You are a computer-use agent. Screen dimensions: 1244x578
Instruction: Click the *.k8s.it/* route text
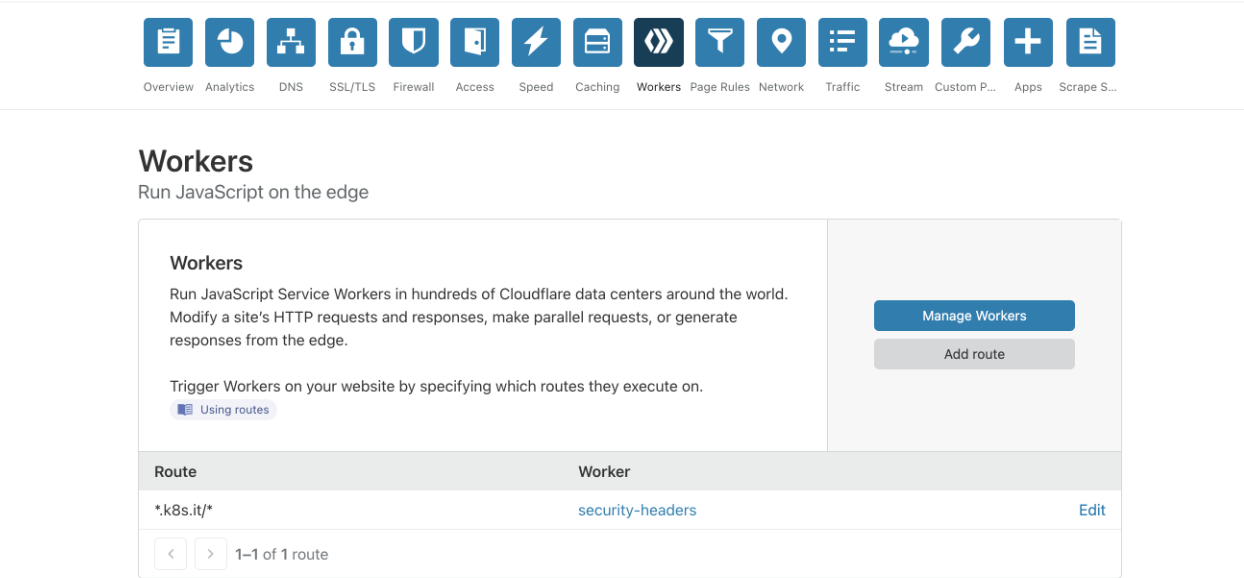pyautogui.click(x=184, y=510)
